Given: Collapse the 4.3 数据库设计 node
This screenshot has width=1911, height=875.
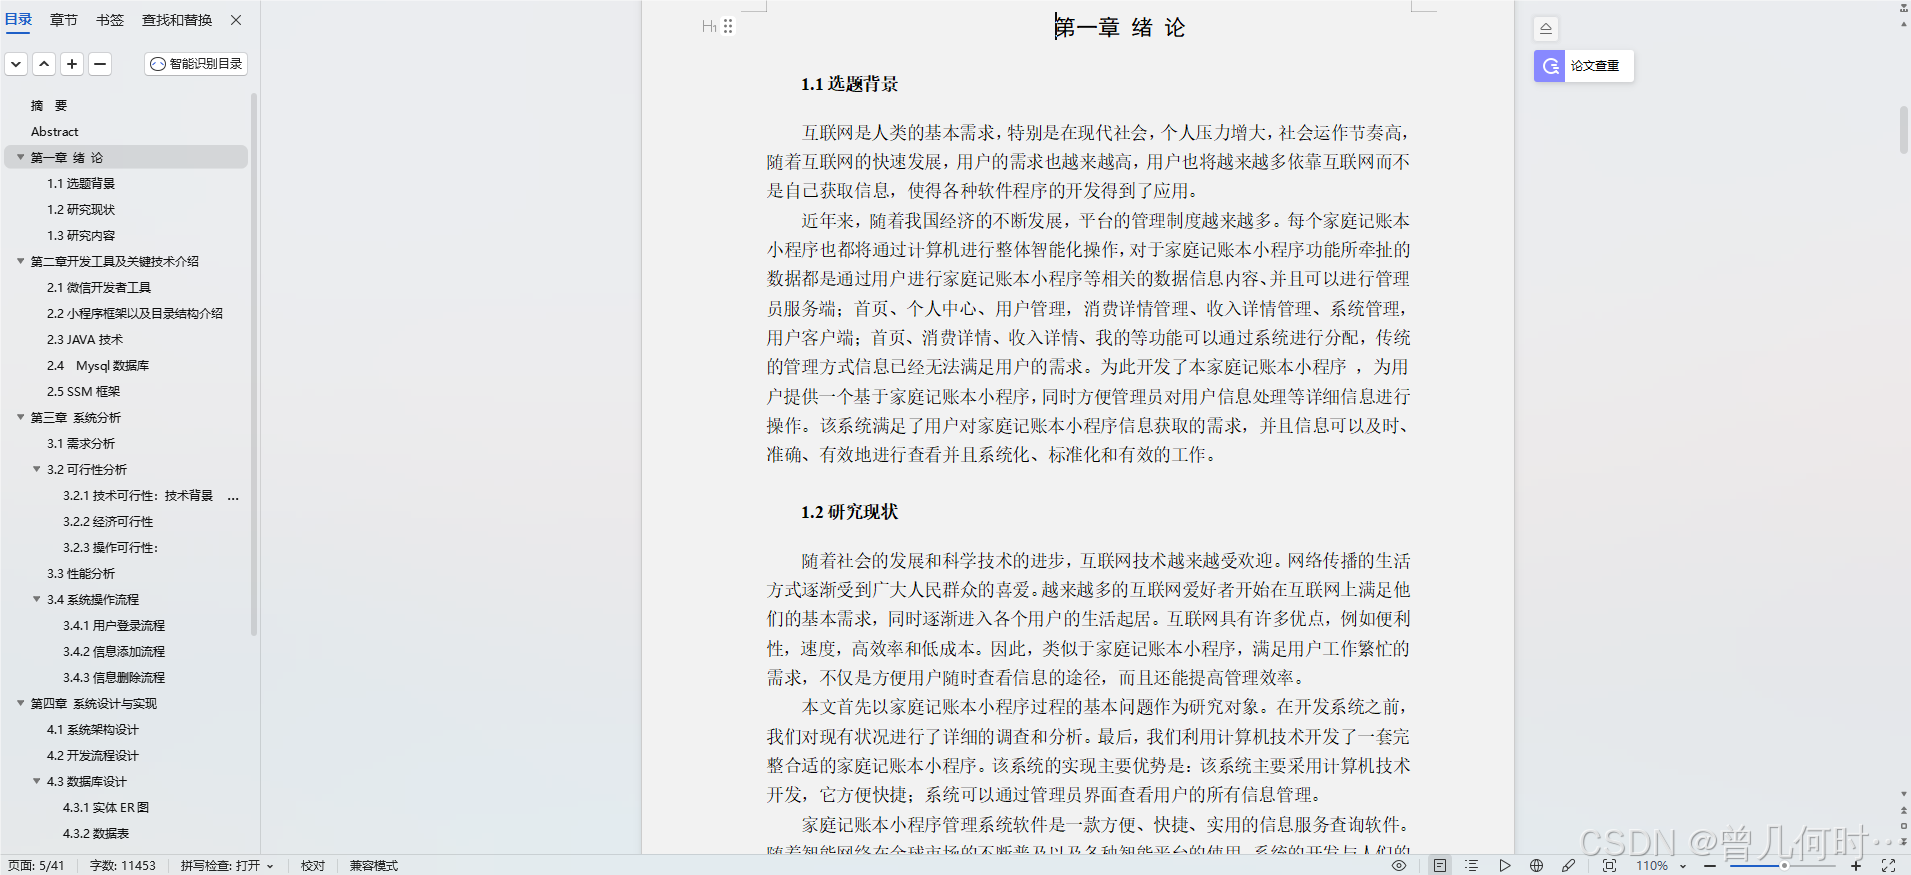Looking at the screenshot, I should [36, 781].
